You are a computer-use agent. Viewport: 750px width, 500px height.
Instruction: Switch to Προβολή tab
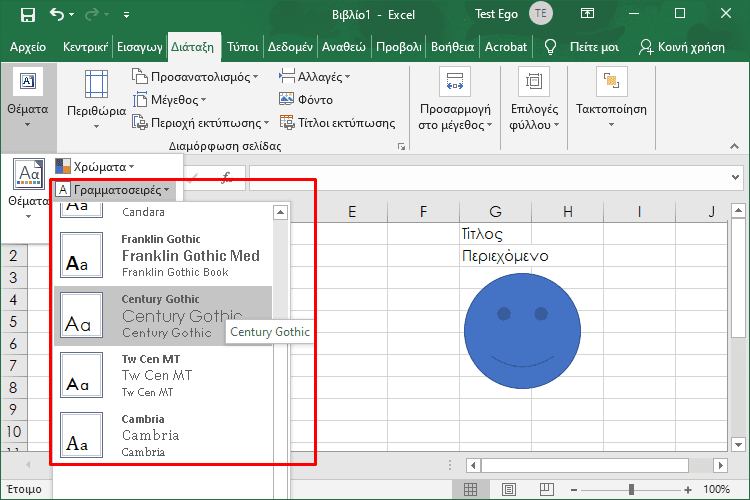click(x=399, y=47)
